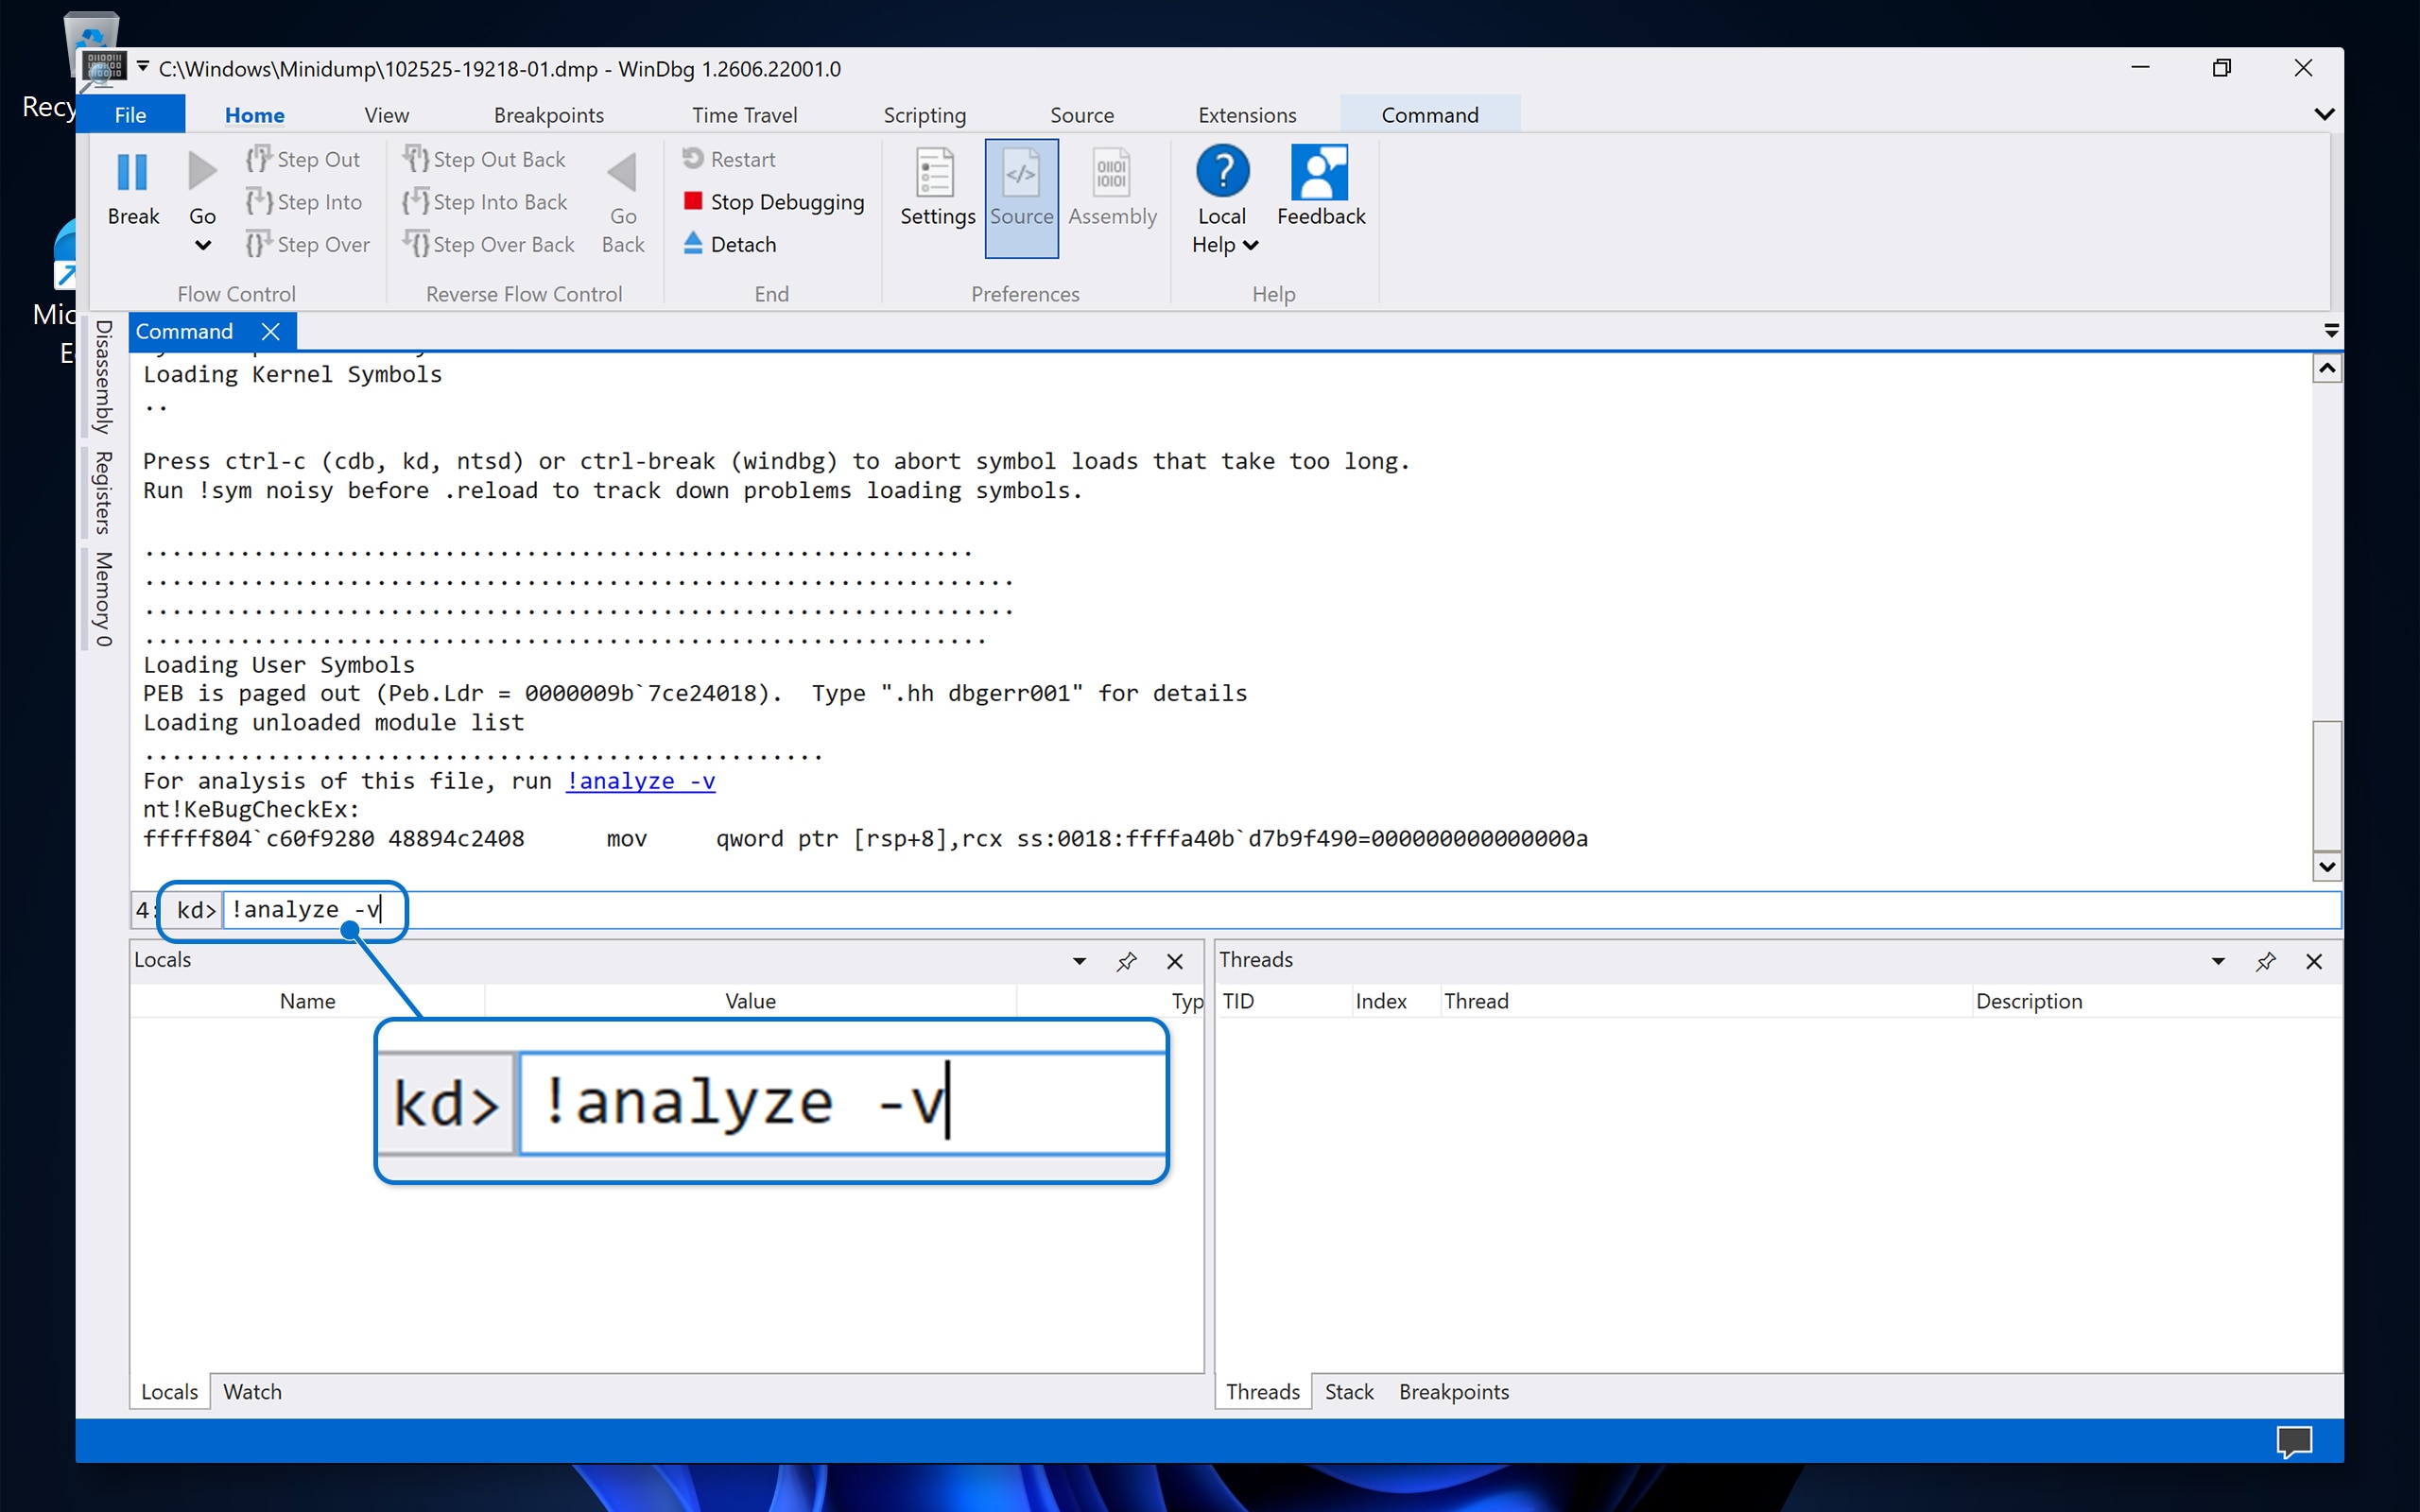Viewport: 2420px width, 1512px height.
Task: Click the TID column header
Action: 1284,1001
